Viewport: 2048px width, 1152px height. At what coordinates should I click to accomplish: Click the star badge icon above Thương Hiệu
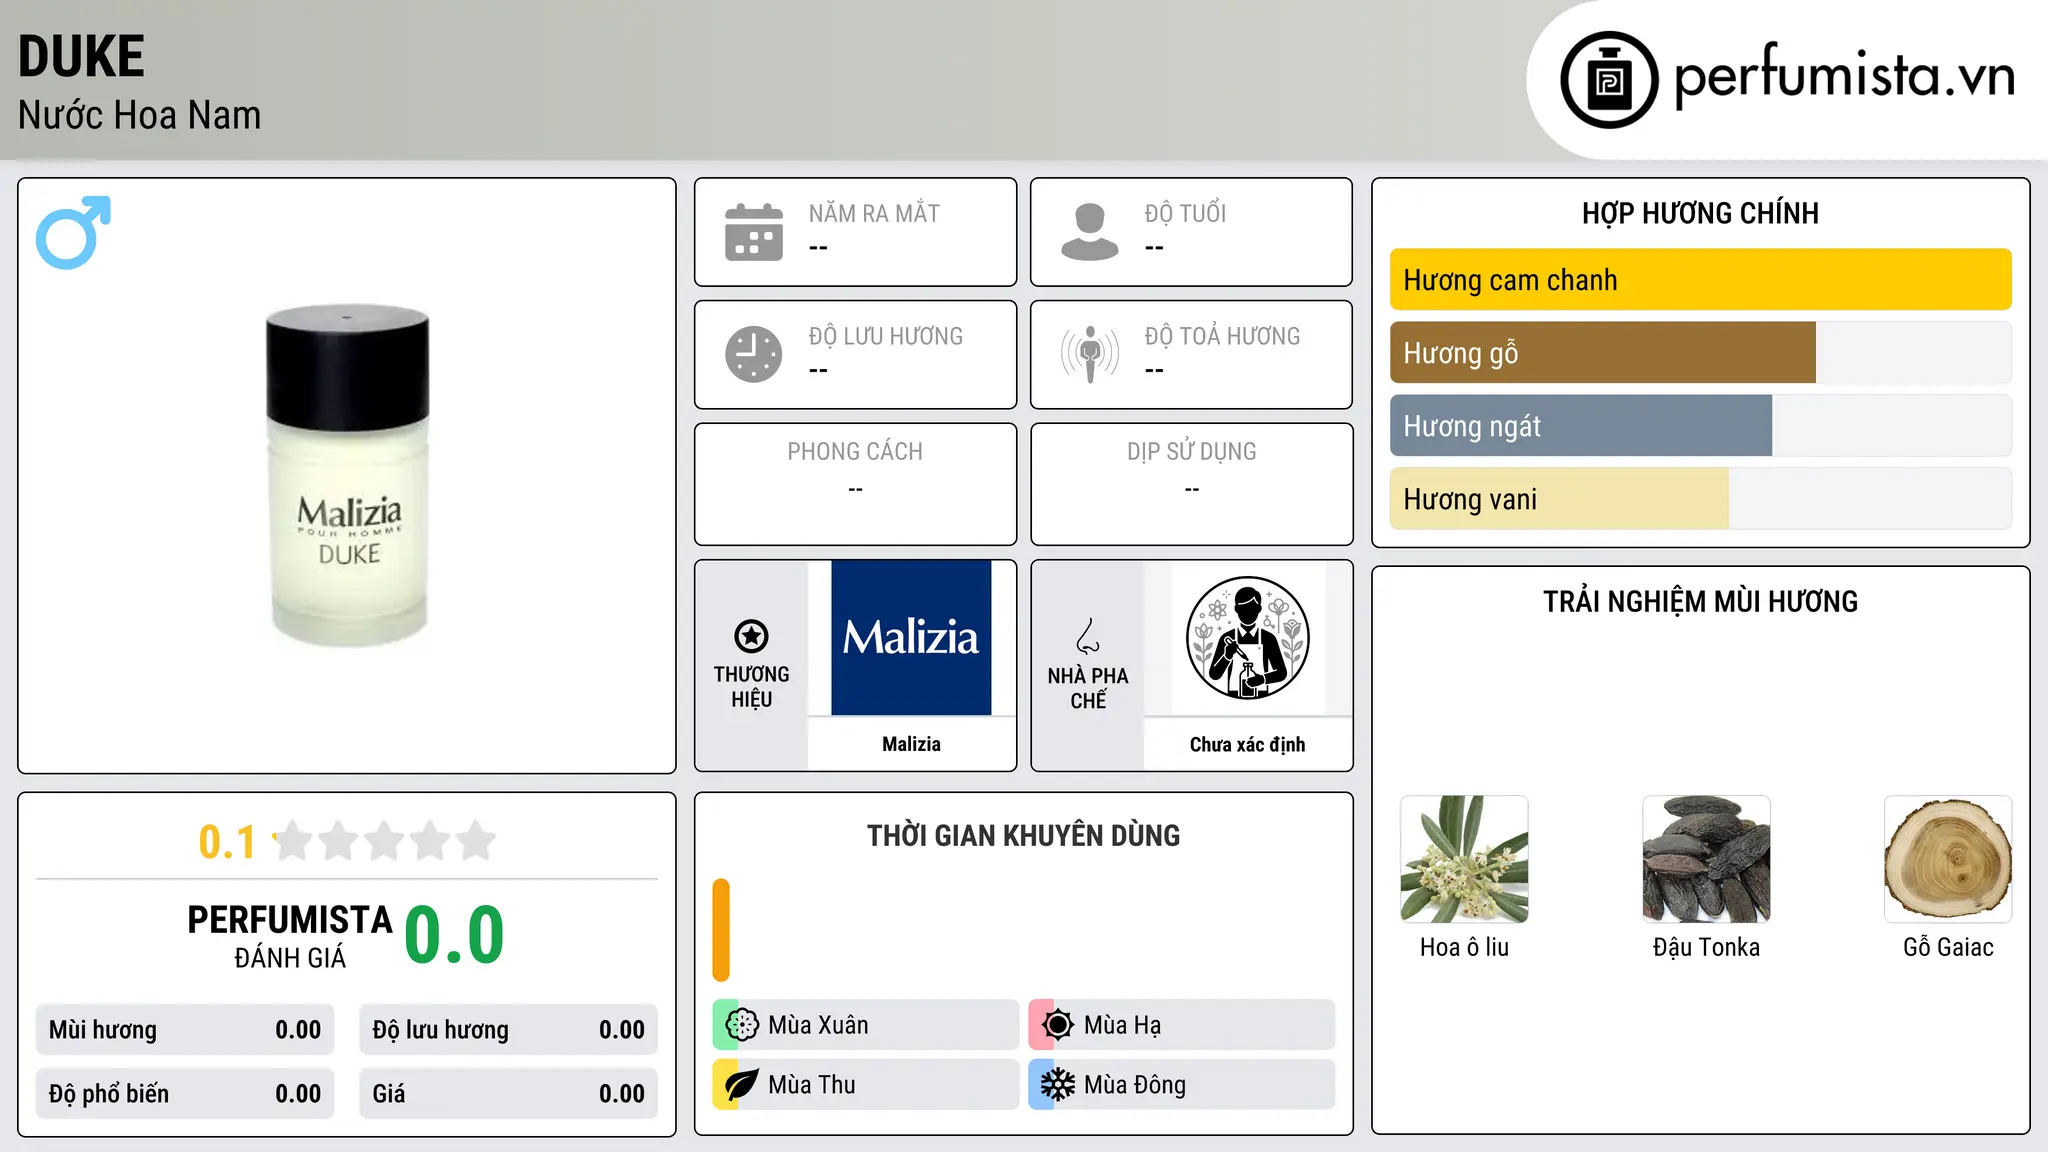pyautogui.click(x=751, y=636)
